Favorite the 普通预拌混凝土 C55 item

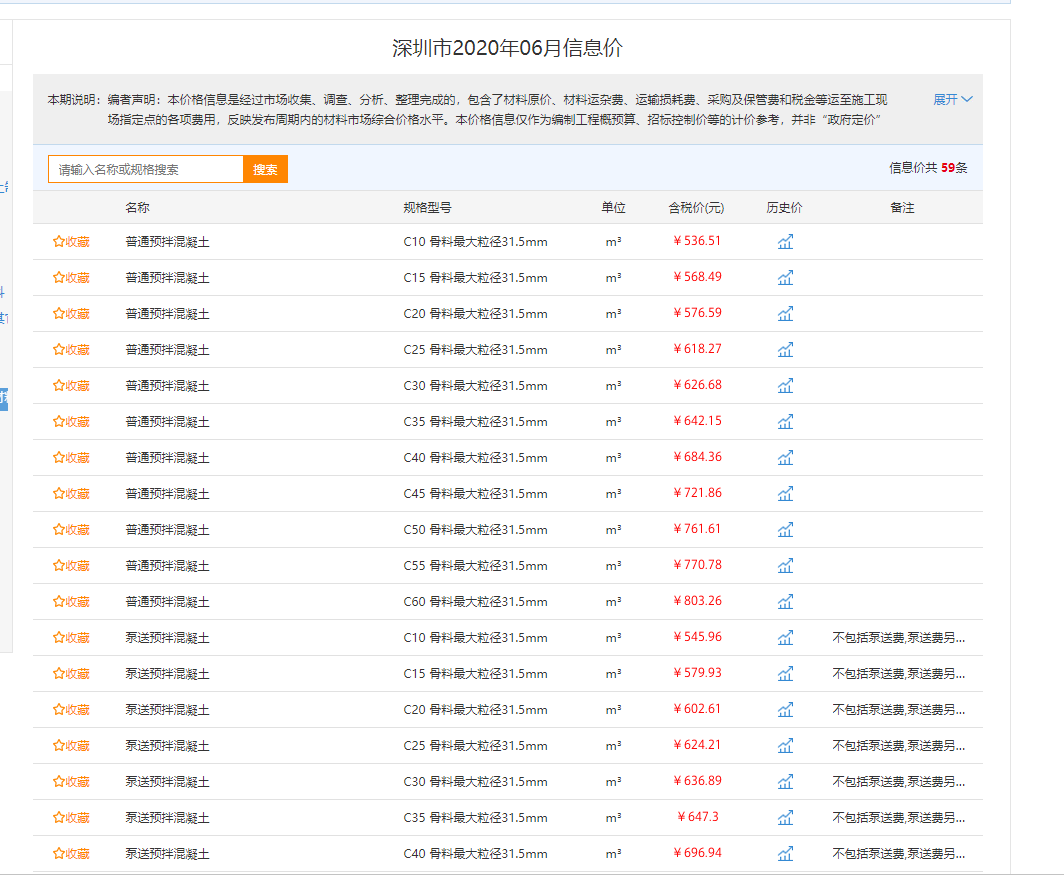(x=71, y=565)
